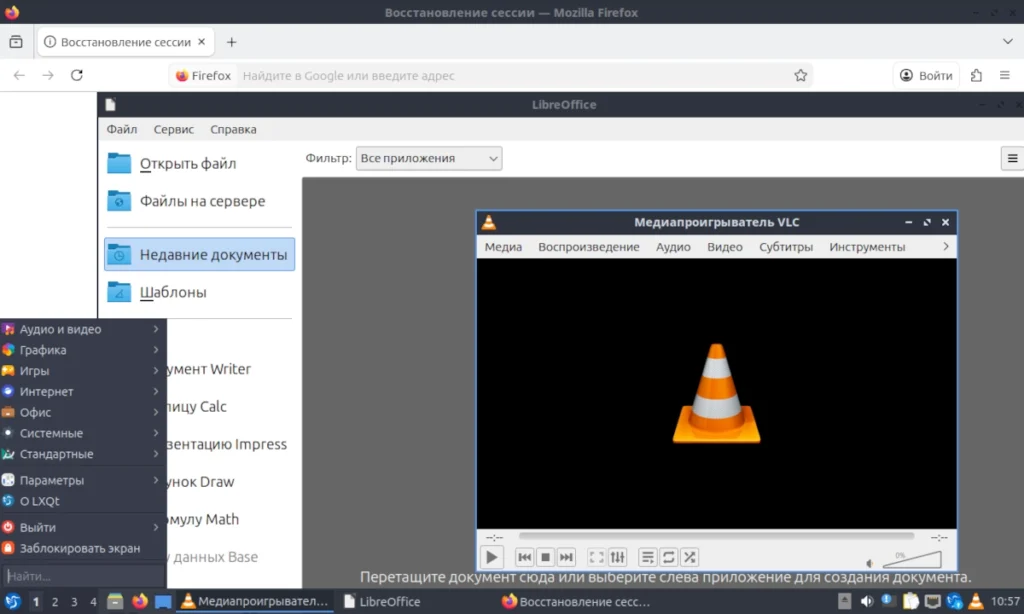
Task: Click the clipboard tray icon
Action: coord(910,602)
